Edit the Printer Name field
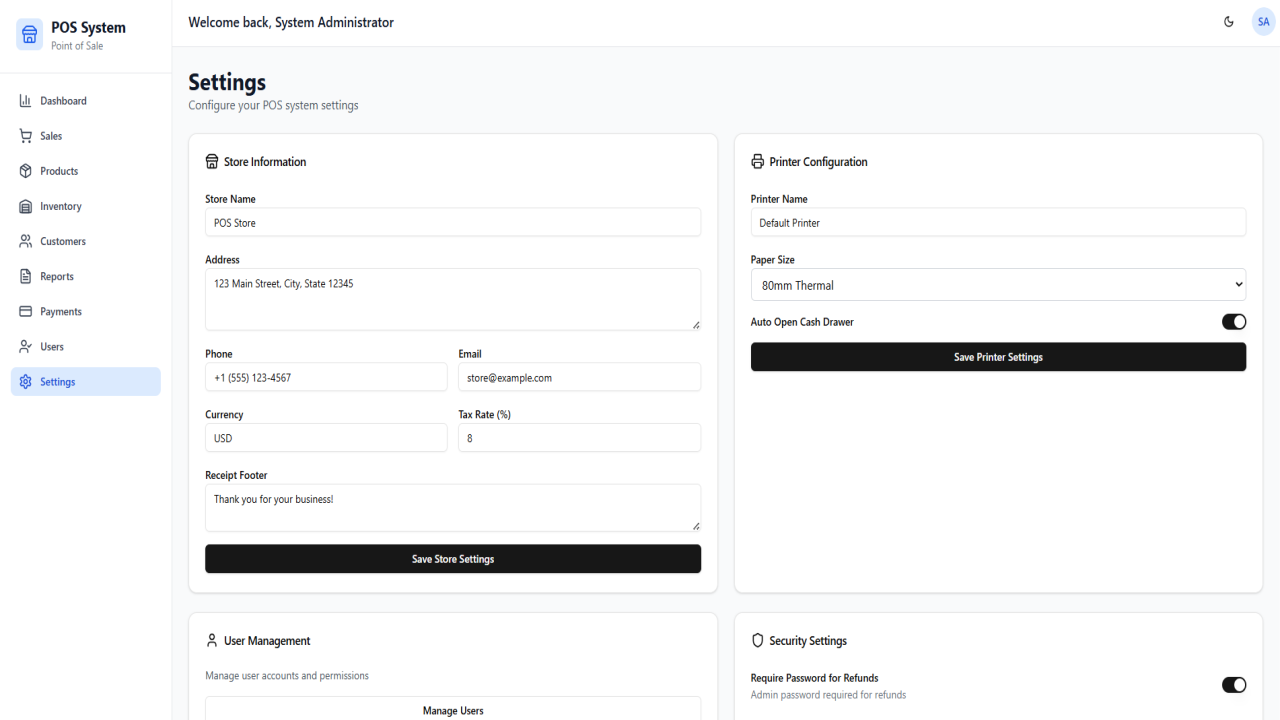1280x720 pixels. (998, 222)
